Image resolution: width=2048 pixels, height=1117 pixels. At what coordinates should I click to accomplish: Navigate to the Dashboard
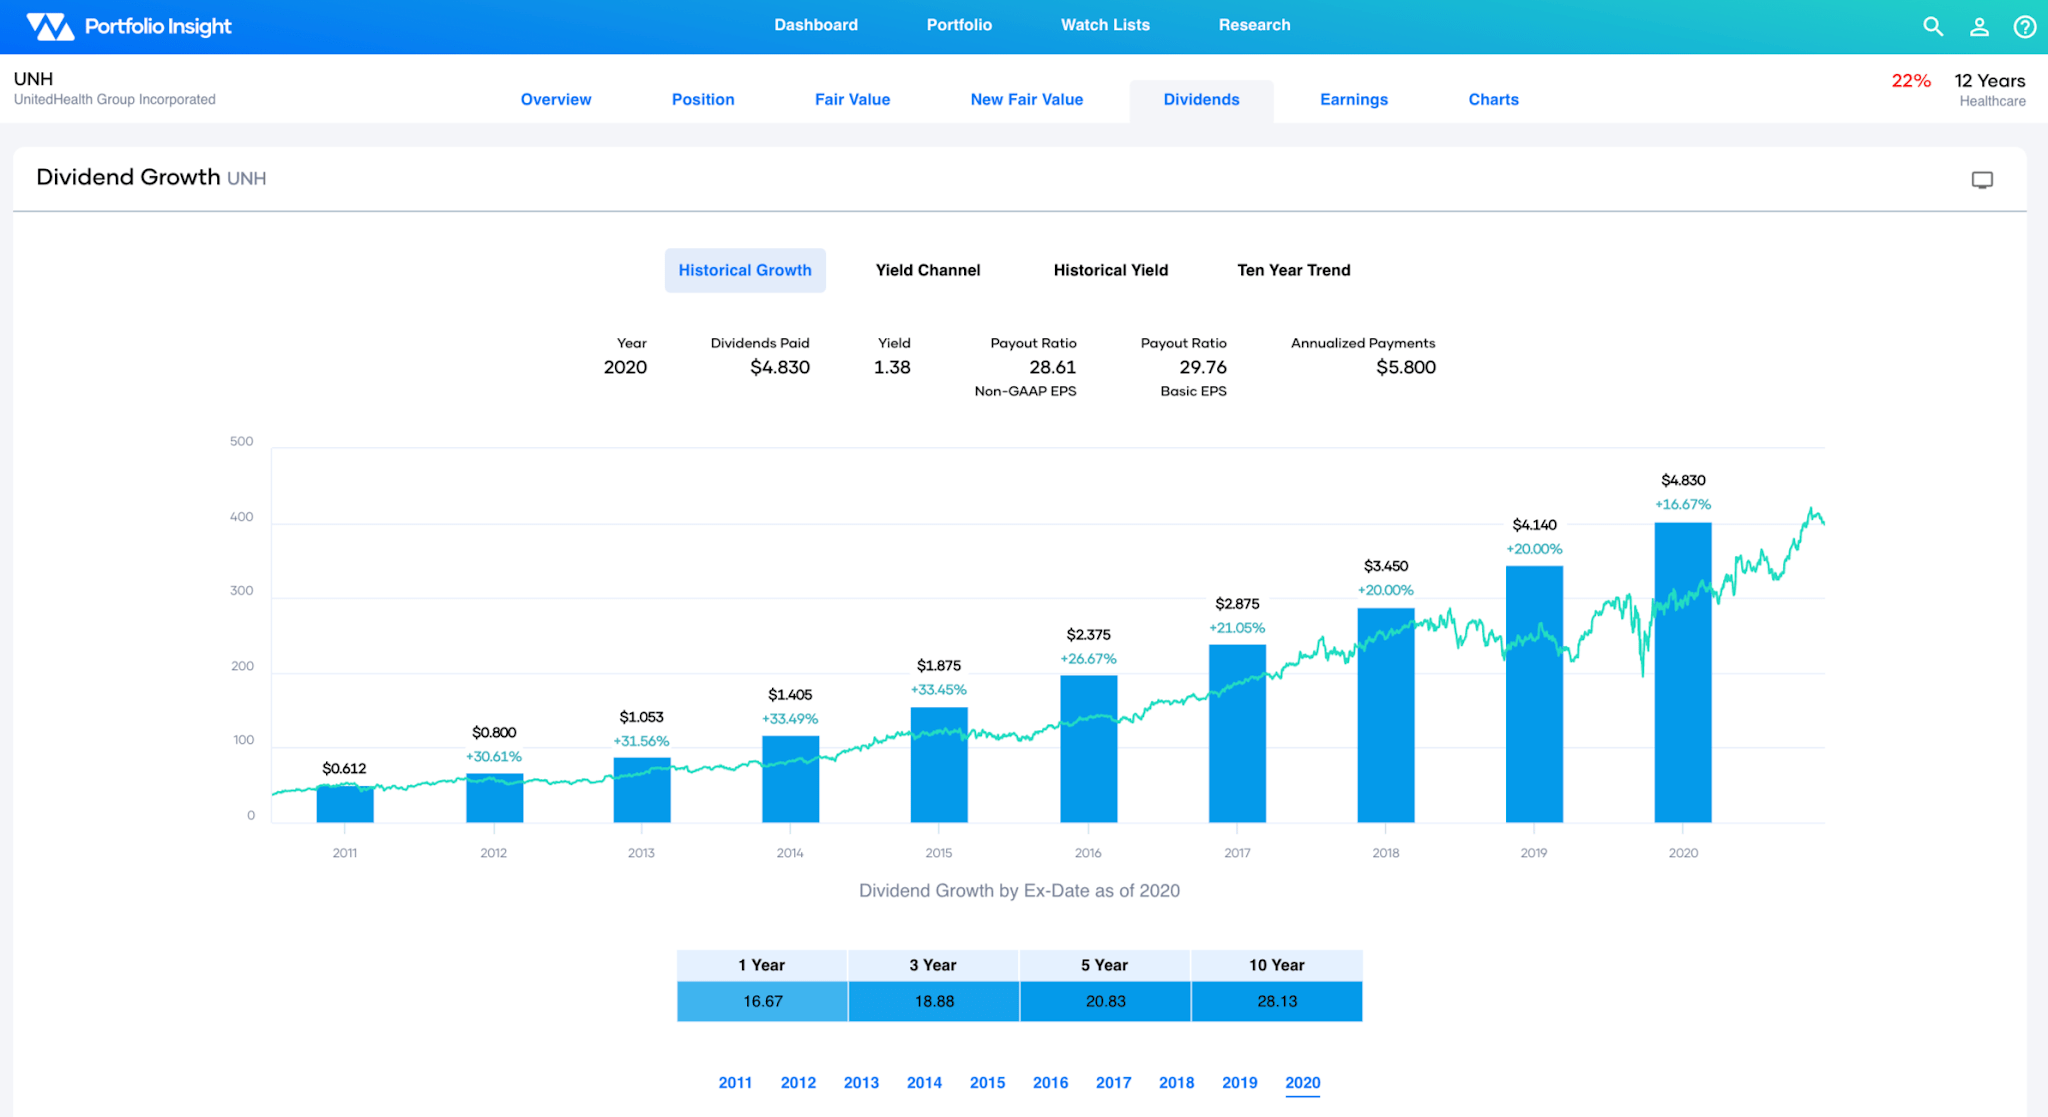(x=816, y=25)
